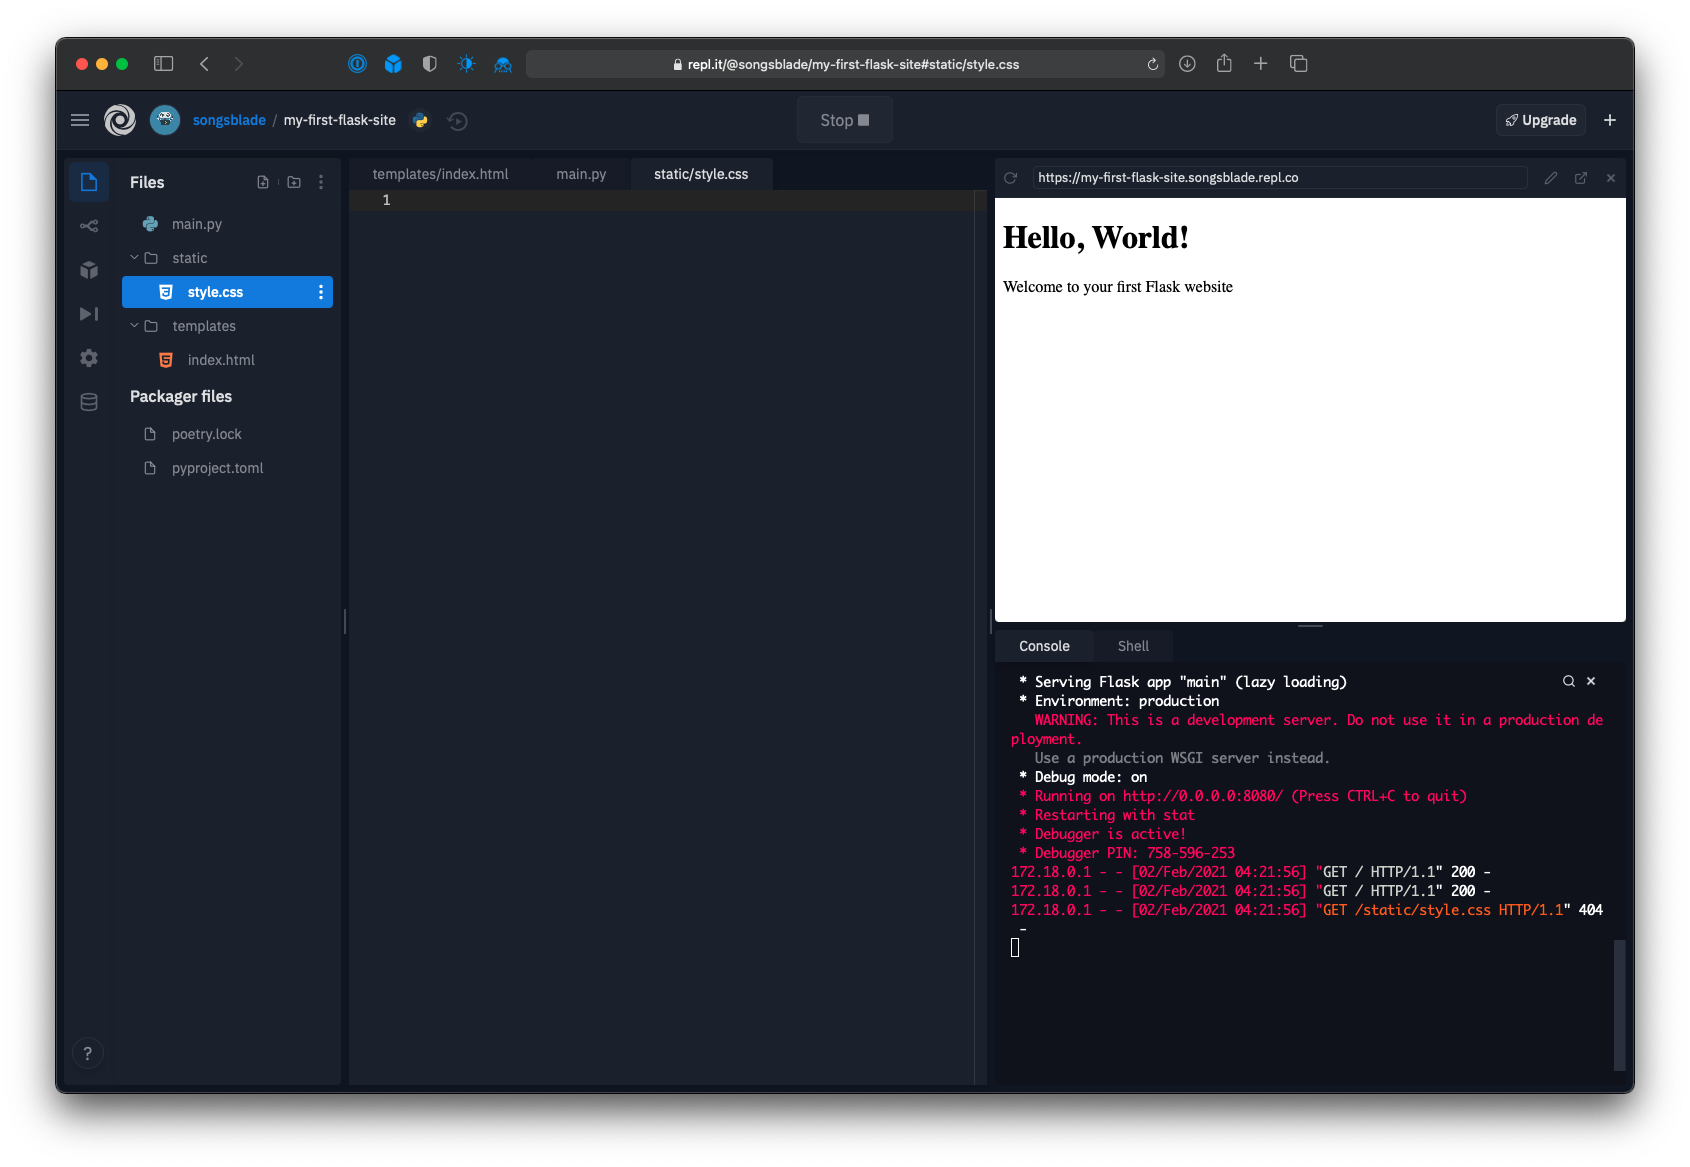Switch to the Shell tab
This screenshot has width=1690, height=1167.
coord(1133,645)
